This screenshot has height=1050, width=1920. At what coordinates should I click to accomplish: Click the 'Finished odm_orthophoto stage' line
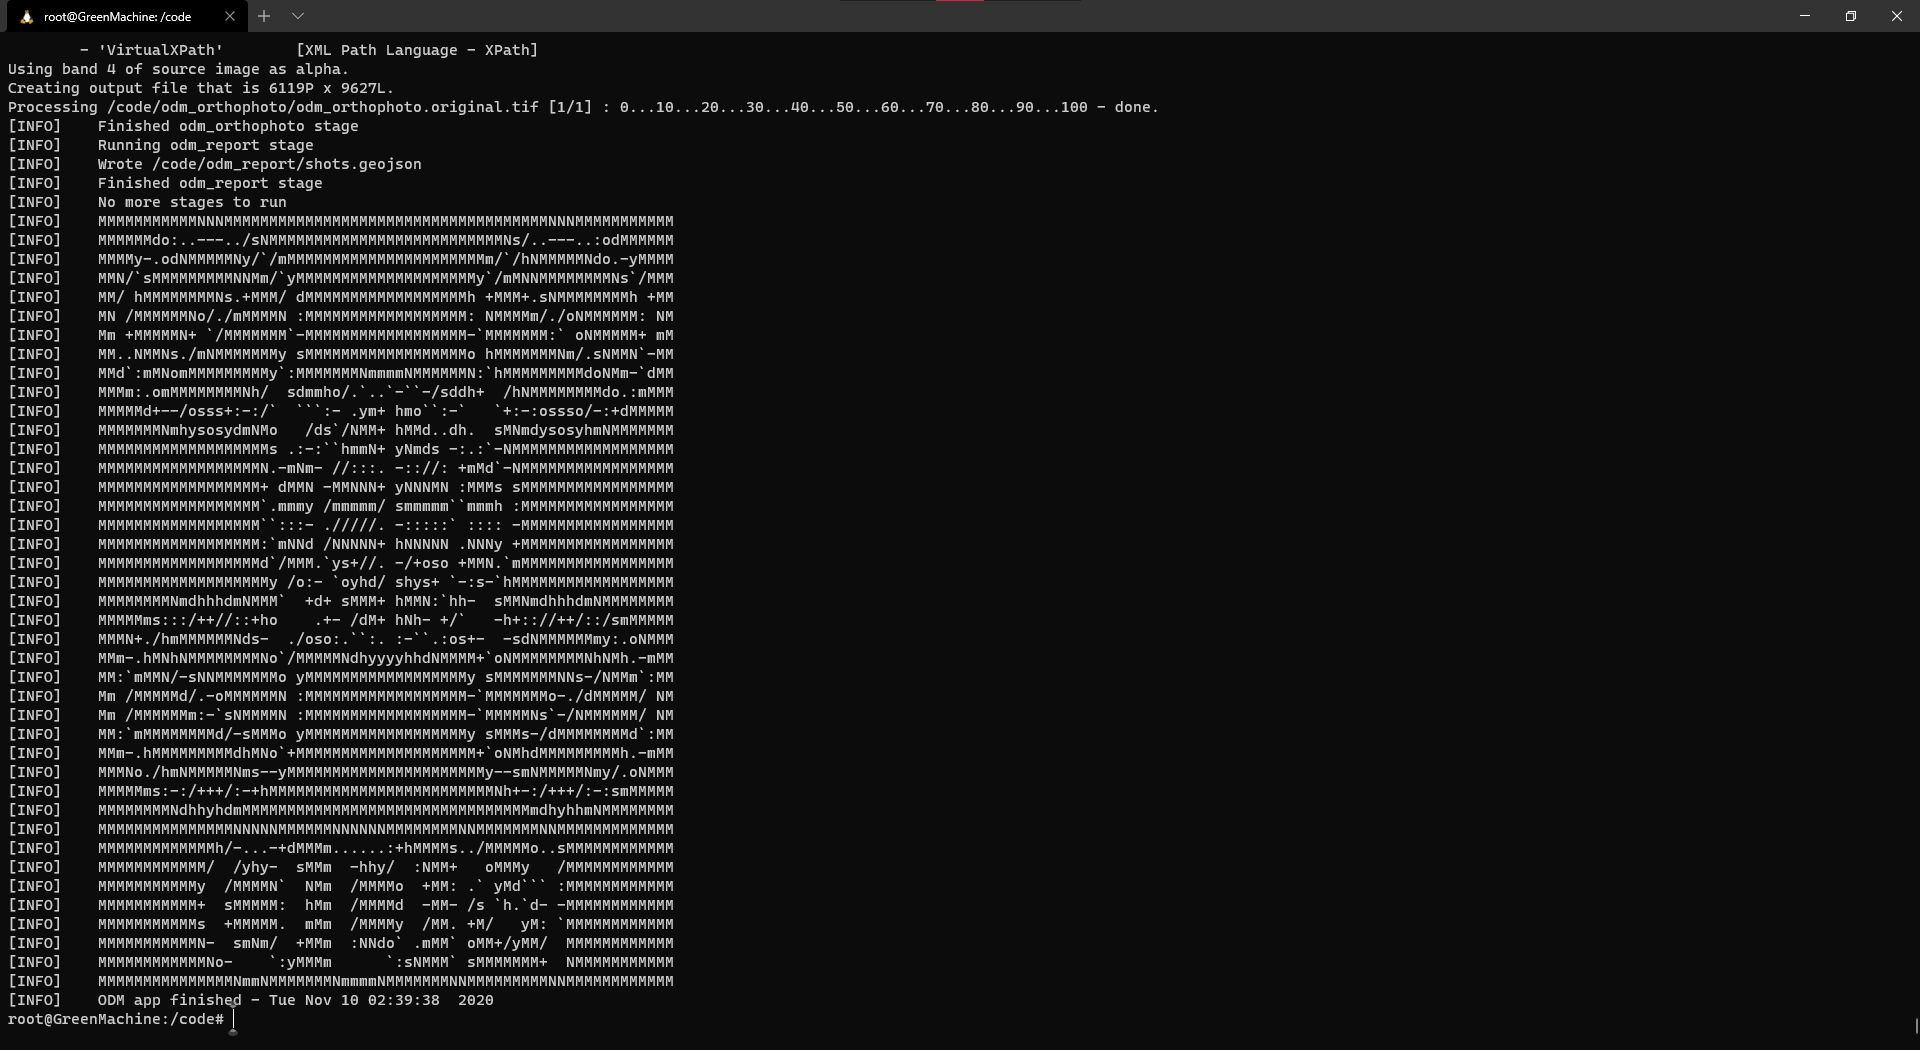(x=227, y=126)
